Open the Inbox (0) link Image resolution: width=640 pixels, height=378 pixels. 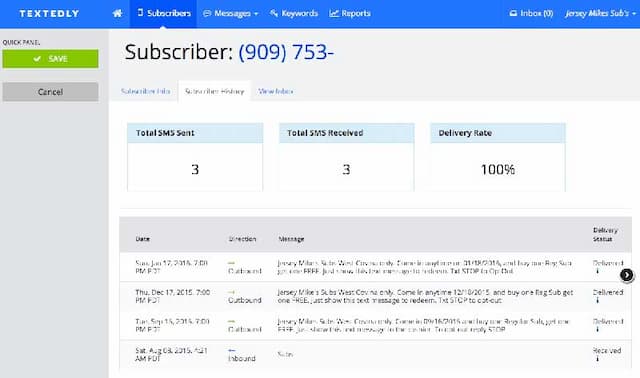point(531,13)
